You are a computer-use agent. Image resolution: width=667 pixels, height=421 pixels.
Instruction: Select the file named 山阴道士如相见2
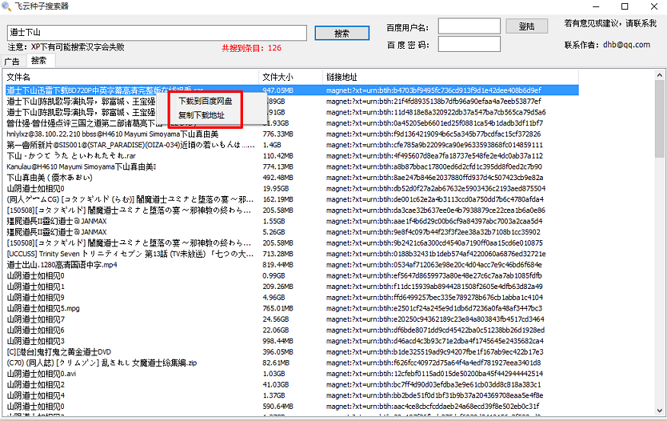pyautogui.click(x=35, y=384)
